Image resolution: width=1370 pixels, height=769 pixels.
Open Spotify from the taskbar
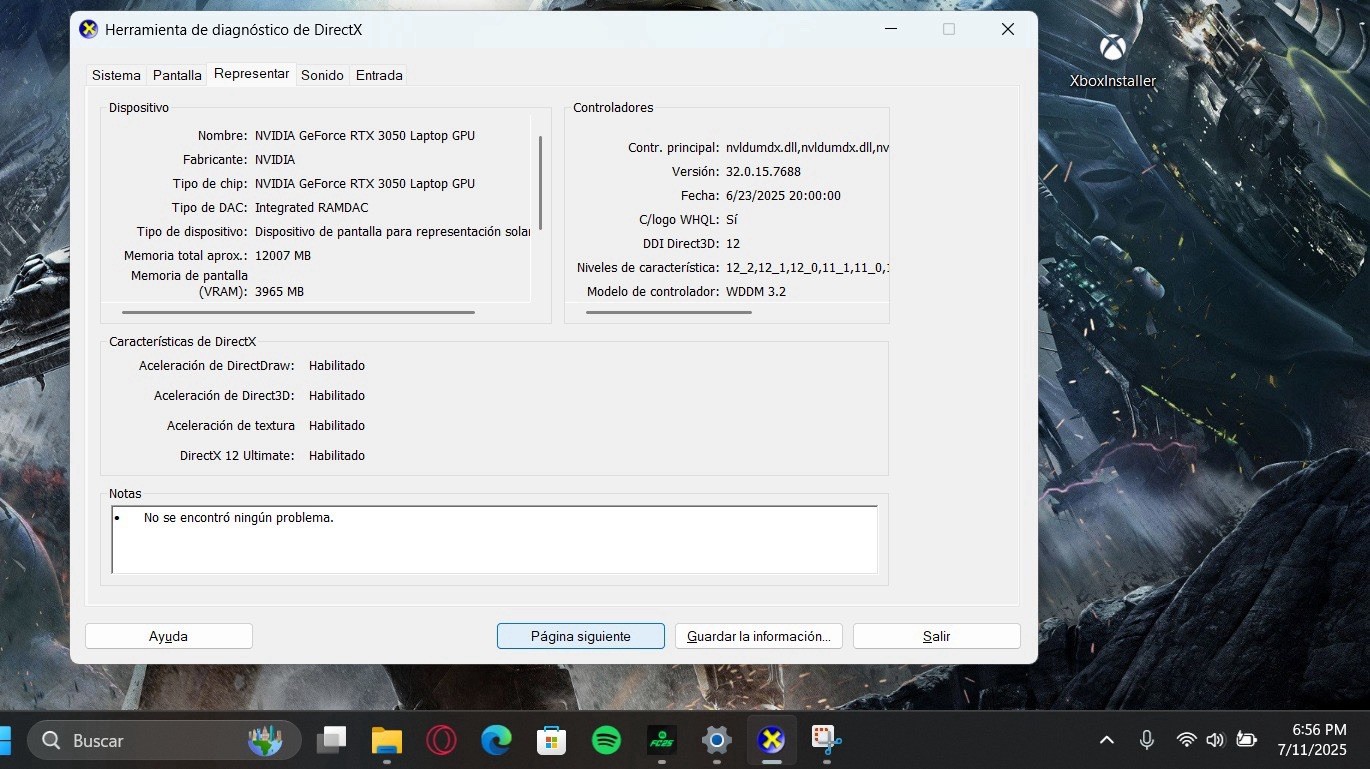tap(607, 741)
